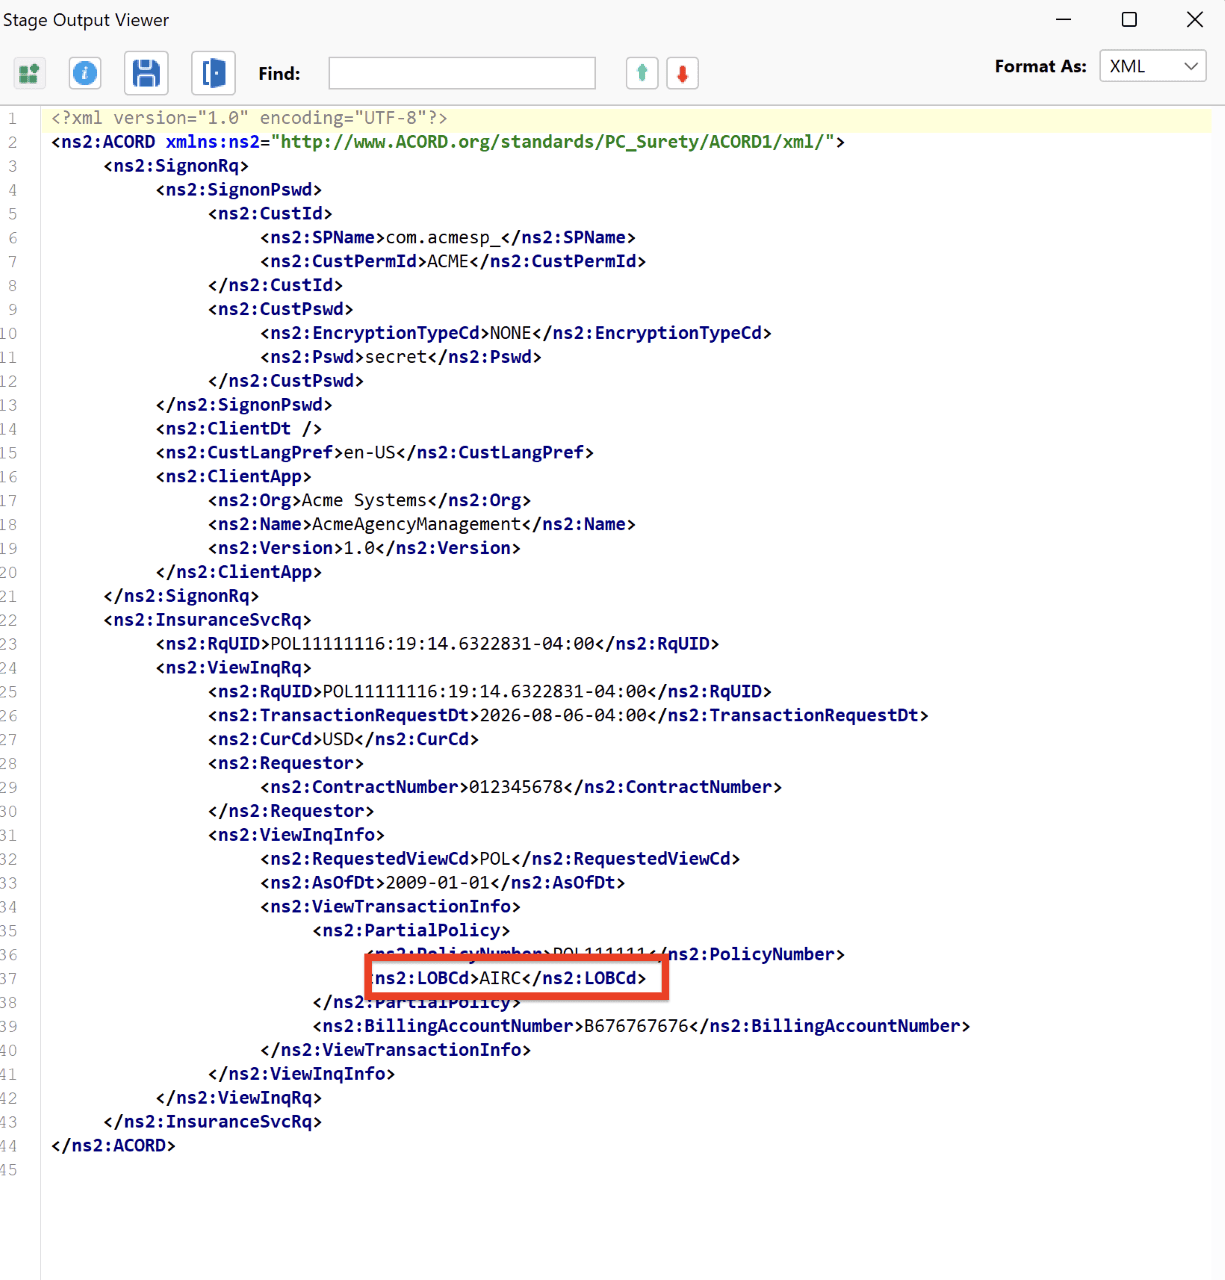Image resolution: width=1225 pixels, height=1280 pixels.
Task: Close the Stage Output Viewer window
Action: pos(1194,19)
